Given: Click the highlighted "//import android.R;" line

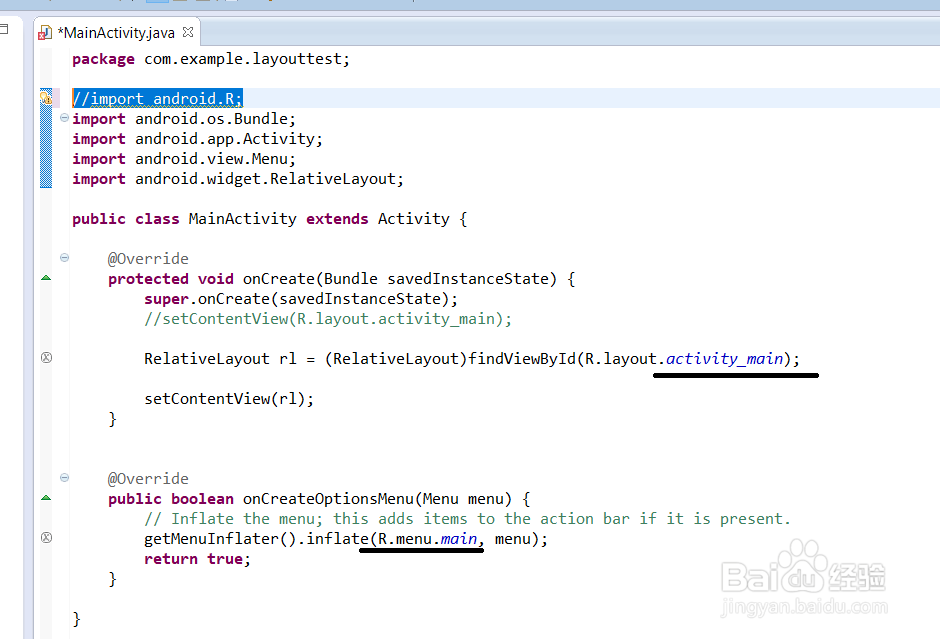Looking at the screenshot, I should click(x=157, y=98).
